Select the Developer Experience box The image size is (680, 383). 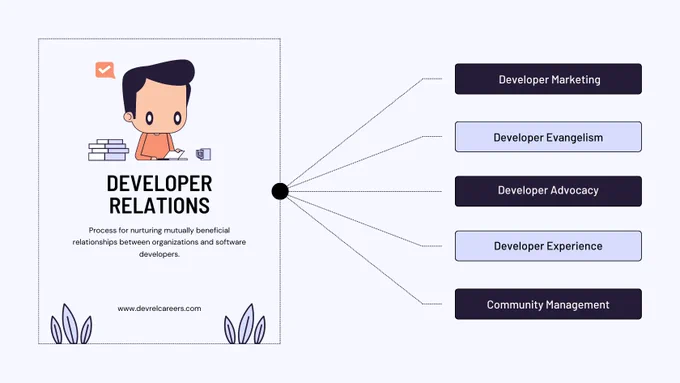tap(548, 246)
